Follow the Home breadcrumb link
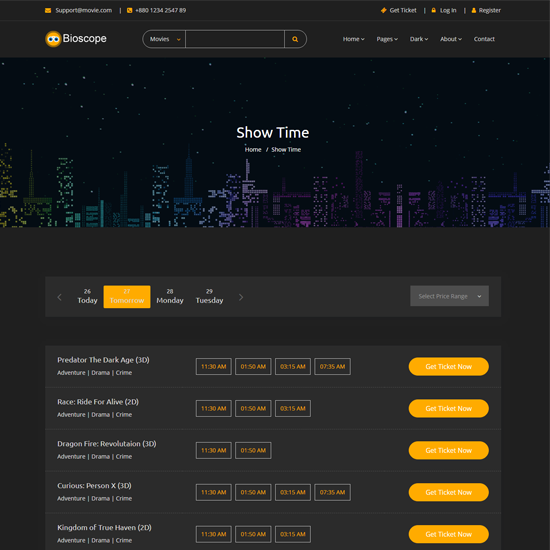Screen dimensions: 550x550 tap(253, 150)
